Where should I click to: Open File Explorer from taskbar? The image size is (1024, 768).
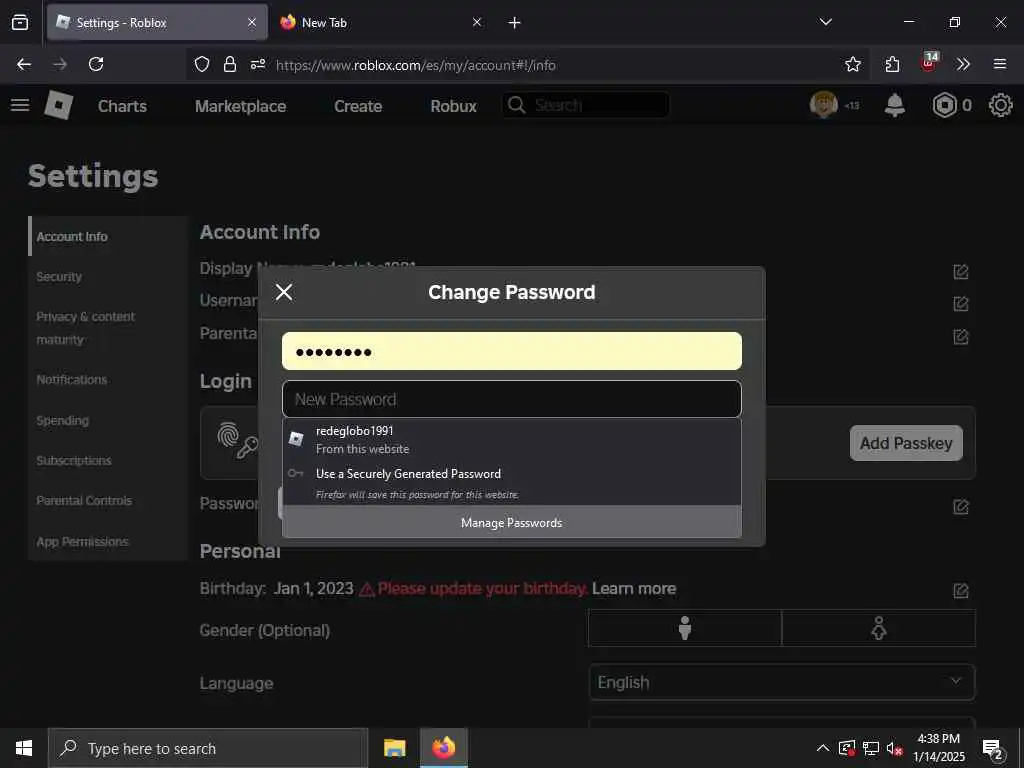[394, 748]
